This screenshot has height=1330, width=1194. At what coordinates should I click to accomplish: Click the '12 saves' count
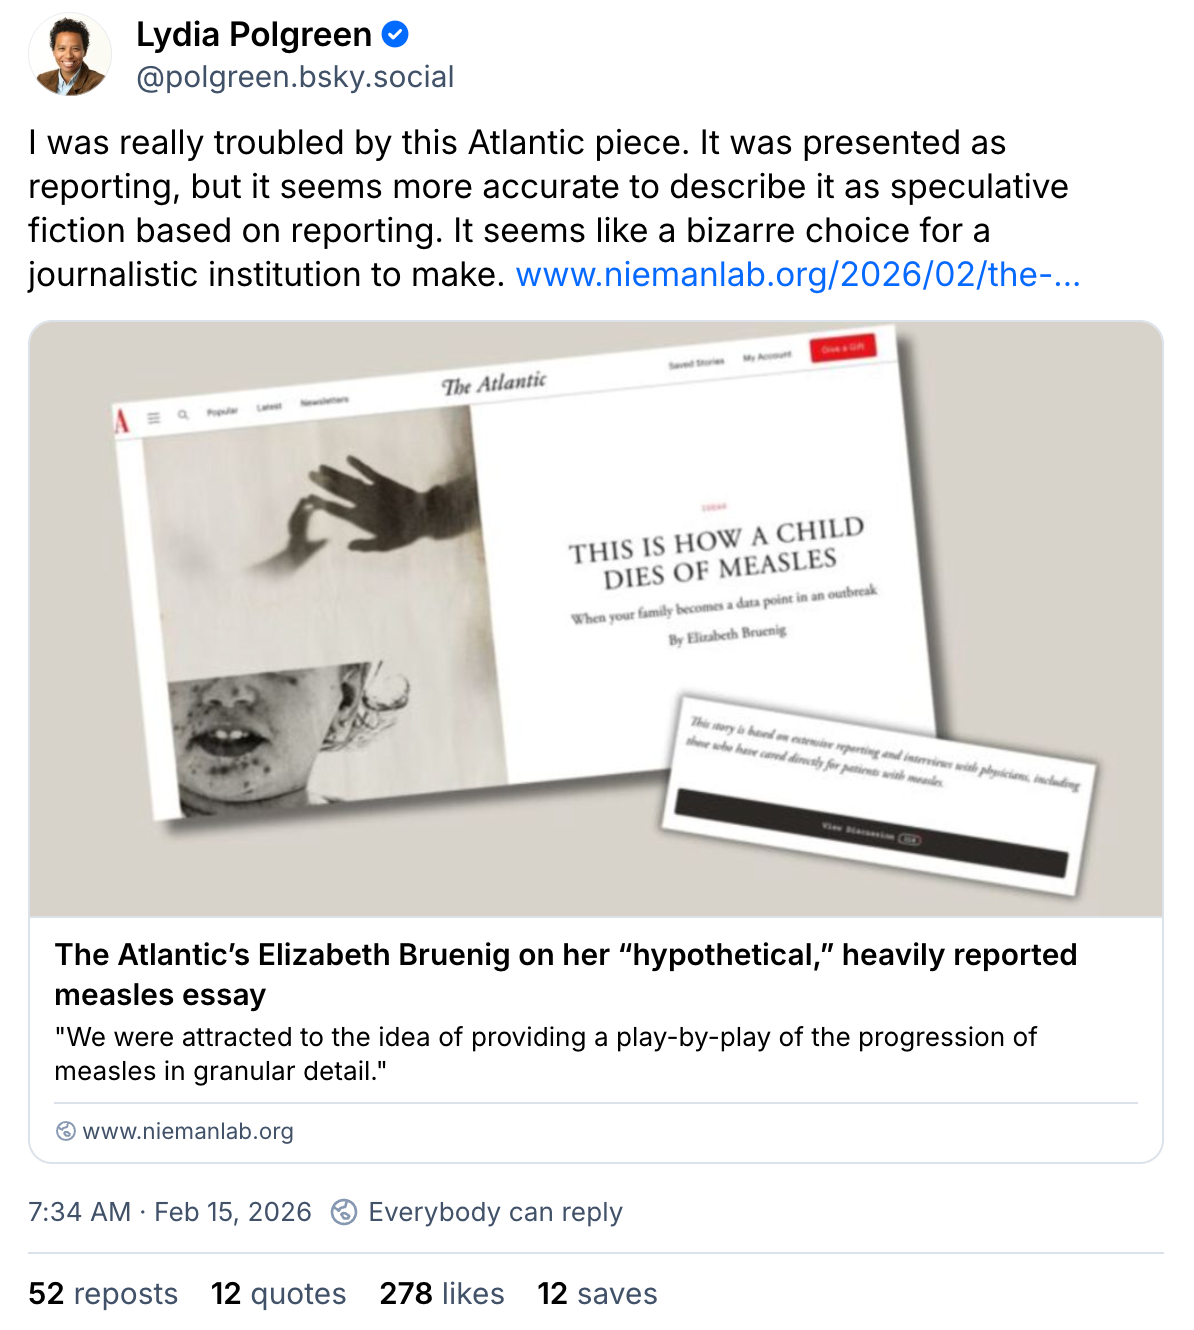(597, 1294)
